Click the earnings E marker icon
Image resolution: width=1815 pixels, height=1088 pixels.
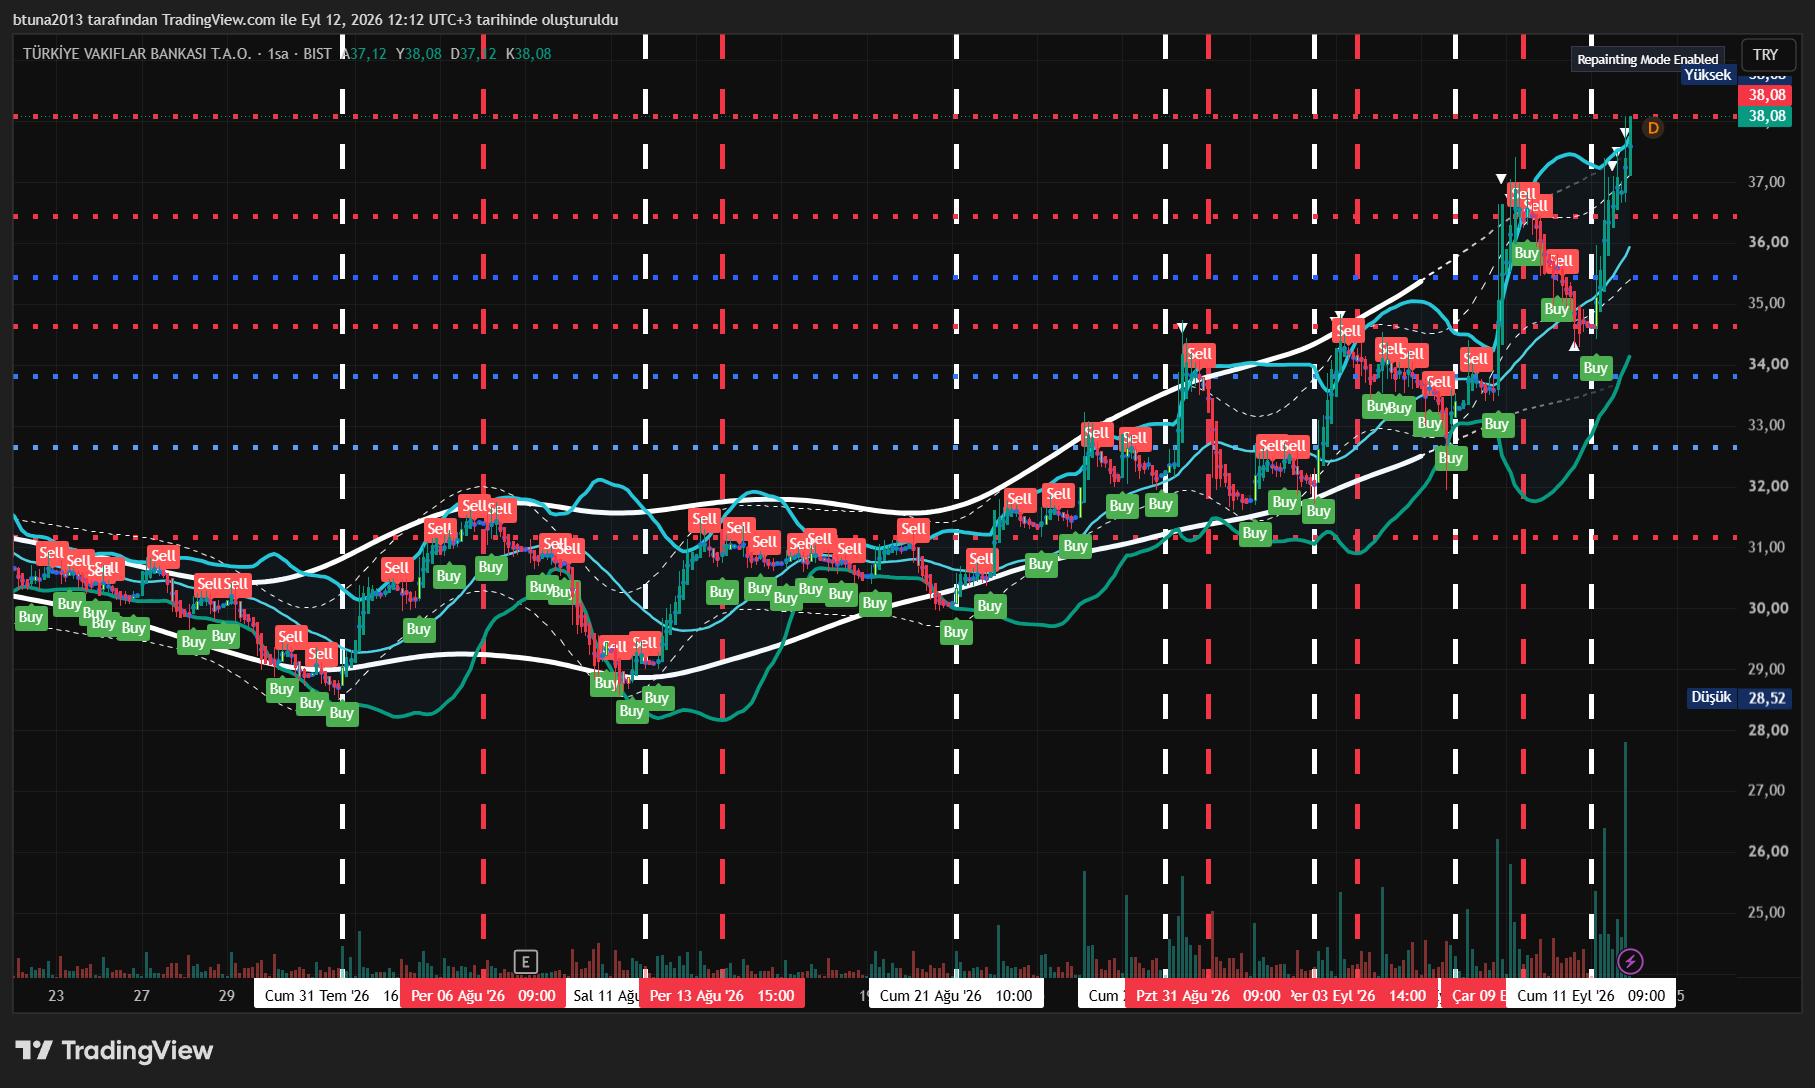tap(525, 962)
